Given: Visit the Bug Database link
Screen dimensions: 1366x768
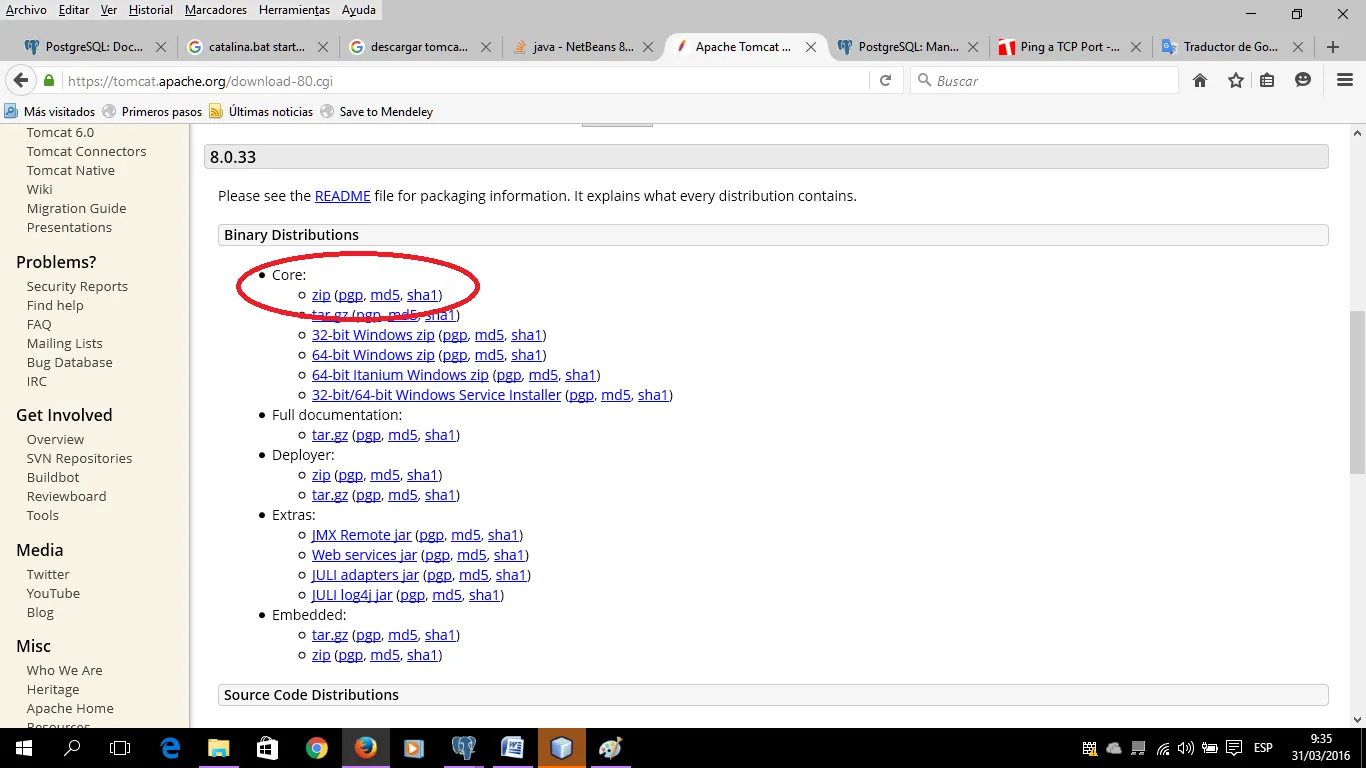Looking at the screenshot, I should click(x=69, y=363).
